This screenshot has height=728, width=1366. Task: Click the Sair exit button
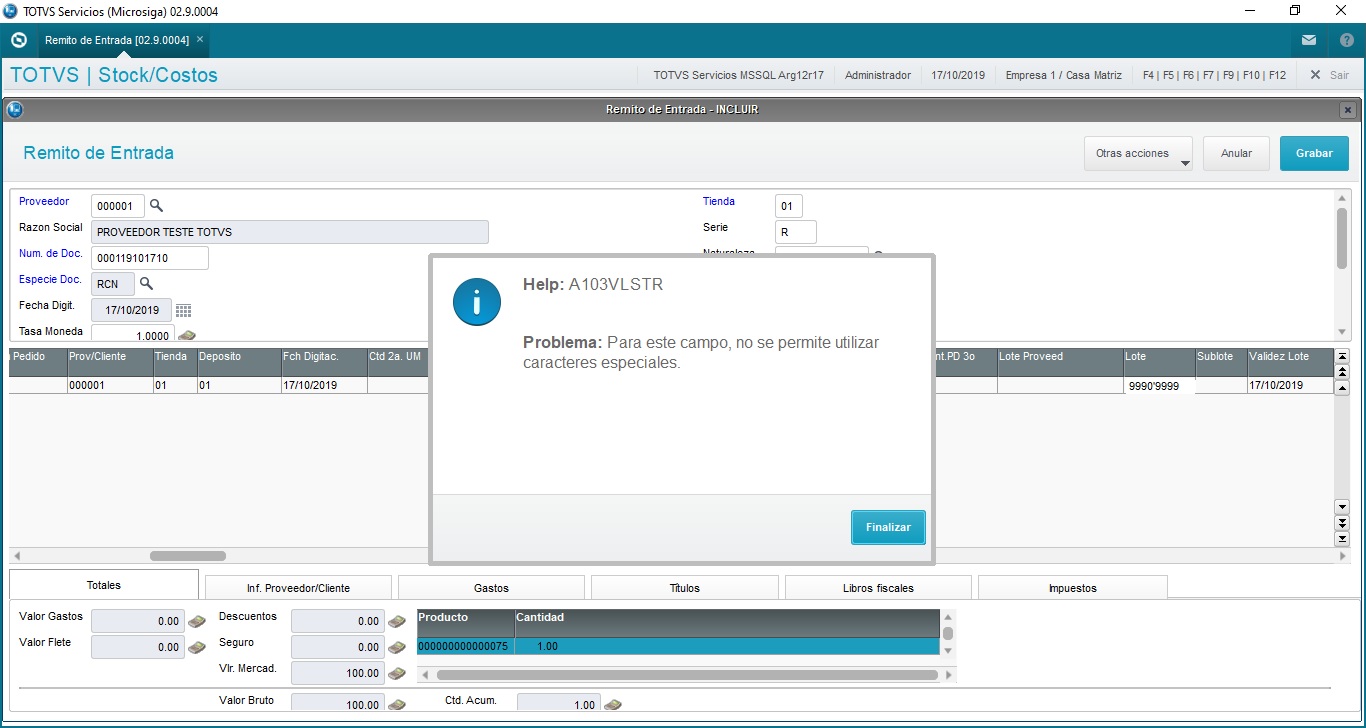(1330, 75)
